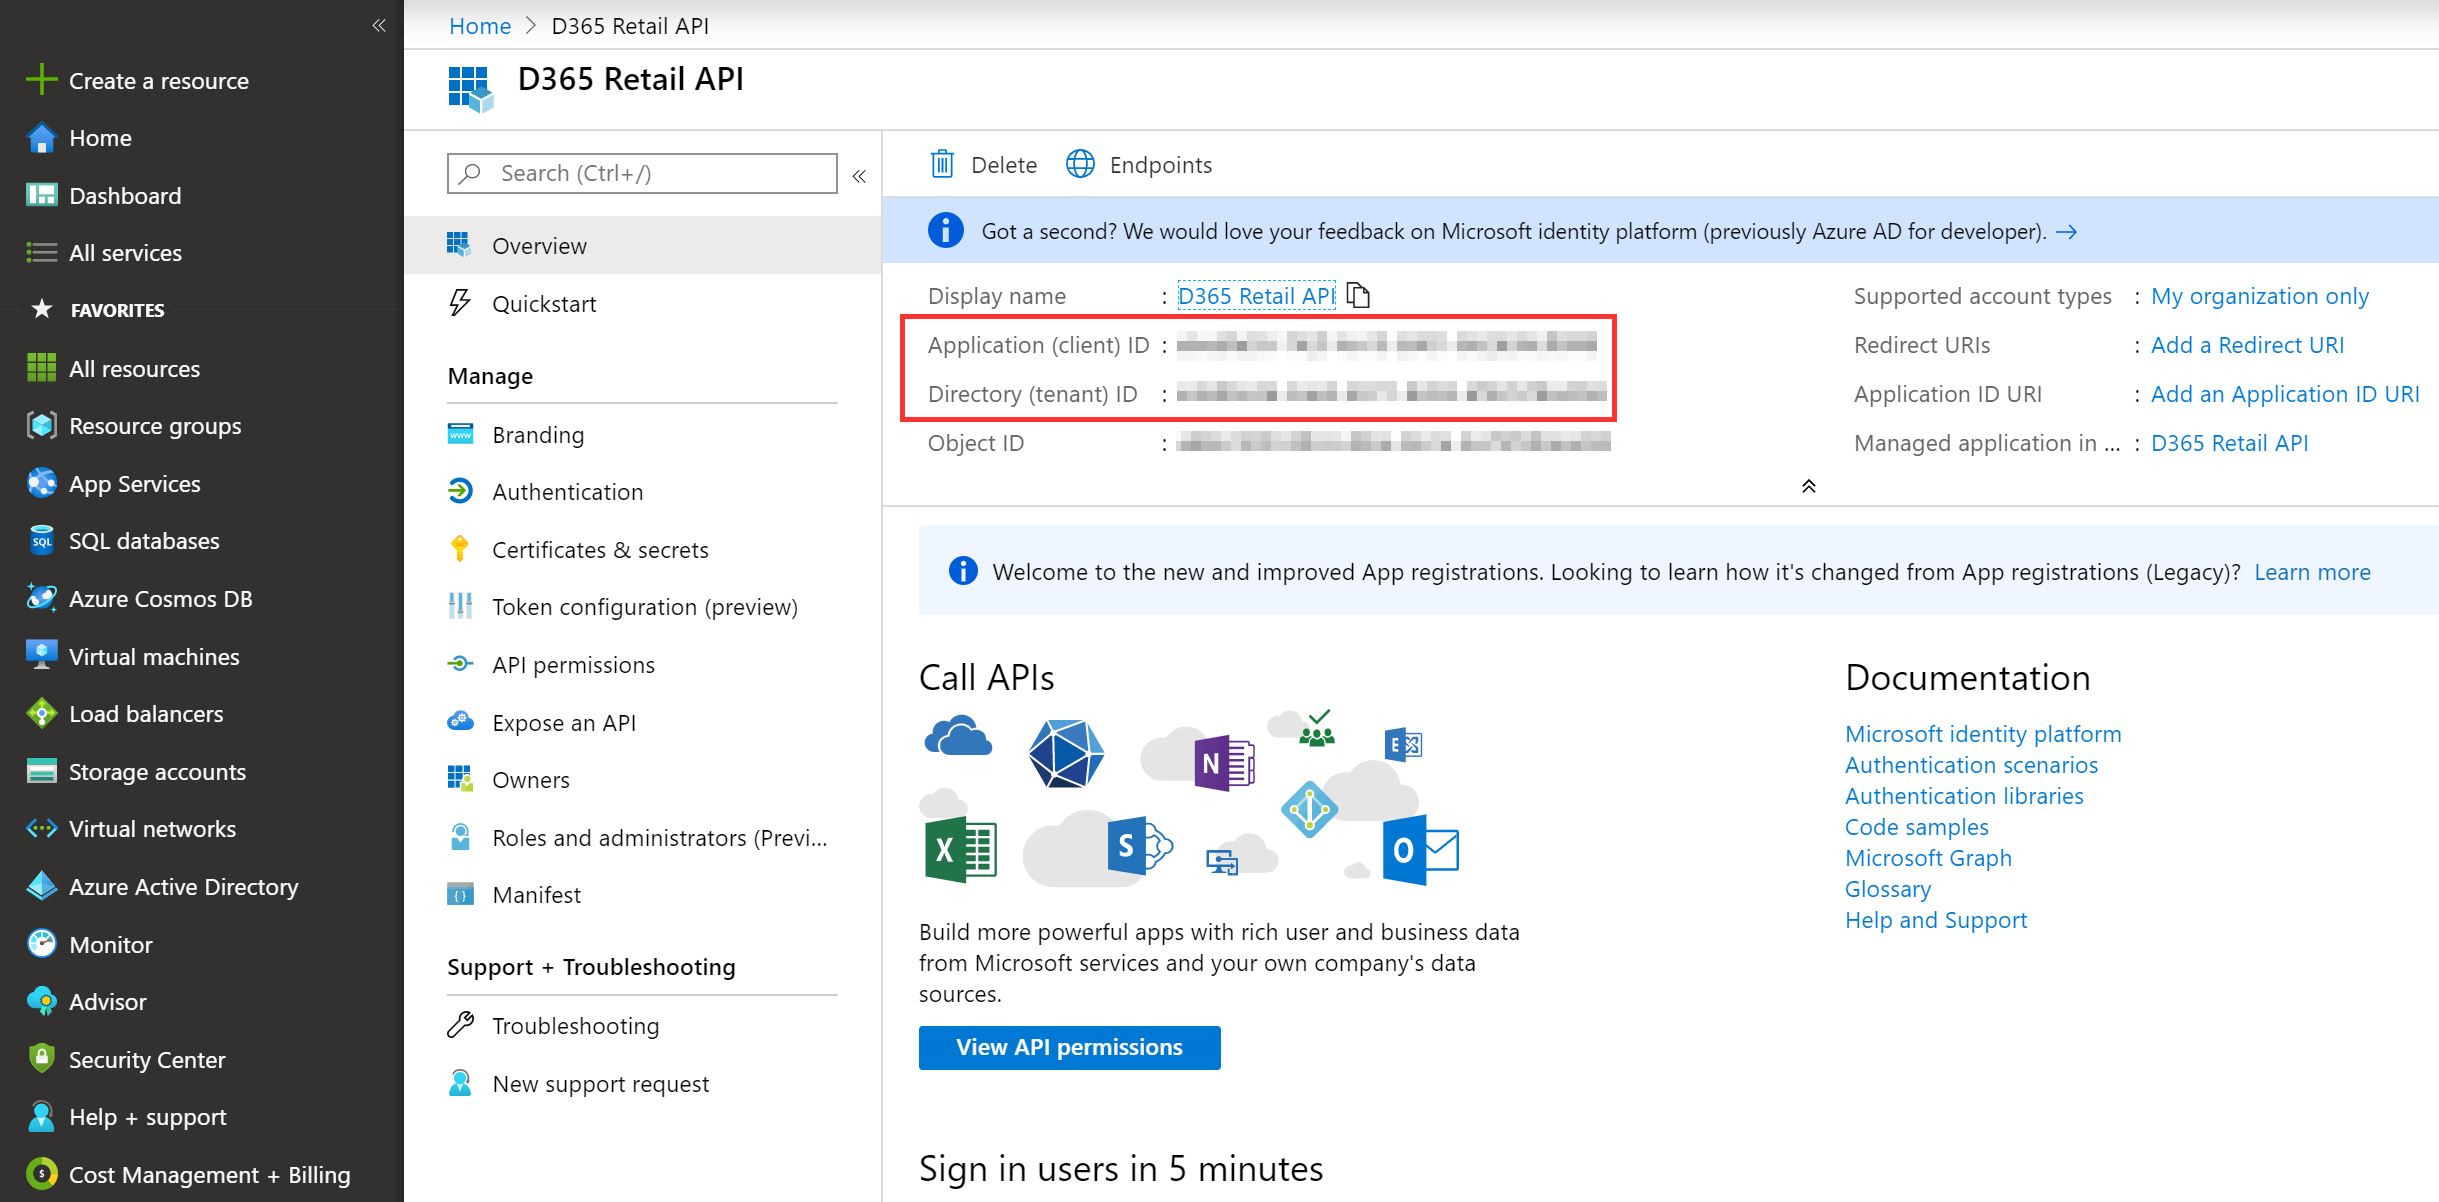The image size is (2439, 1202).
Task: Click the View API permissions button
Action: (x=1069, y=1047)
